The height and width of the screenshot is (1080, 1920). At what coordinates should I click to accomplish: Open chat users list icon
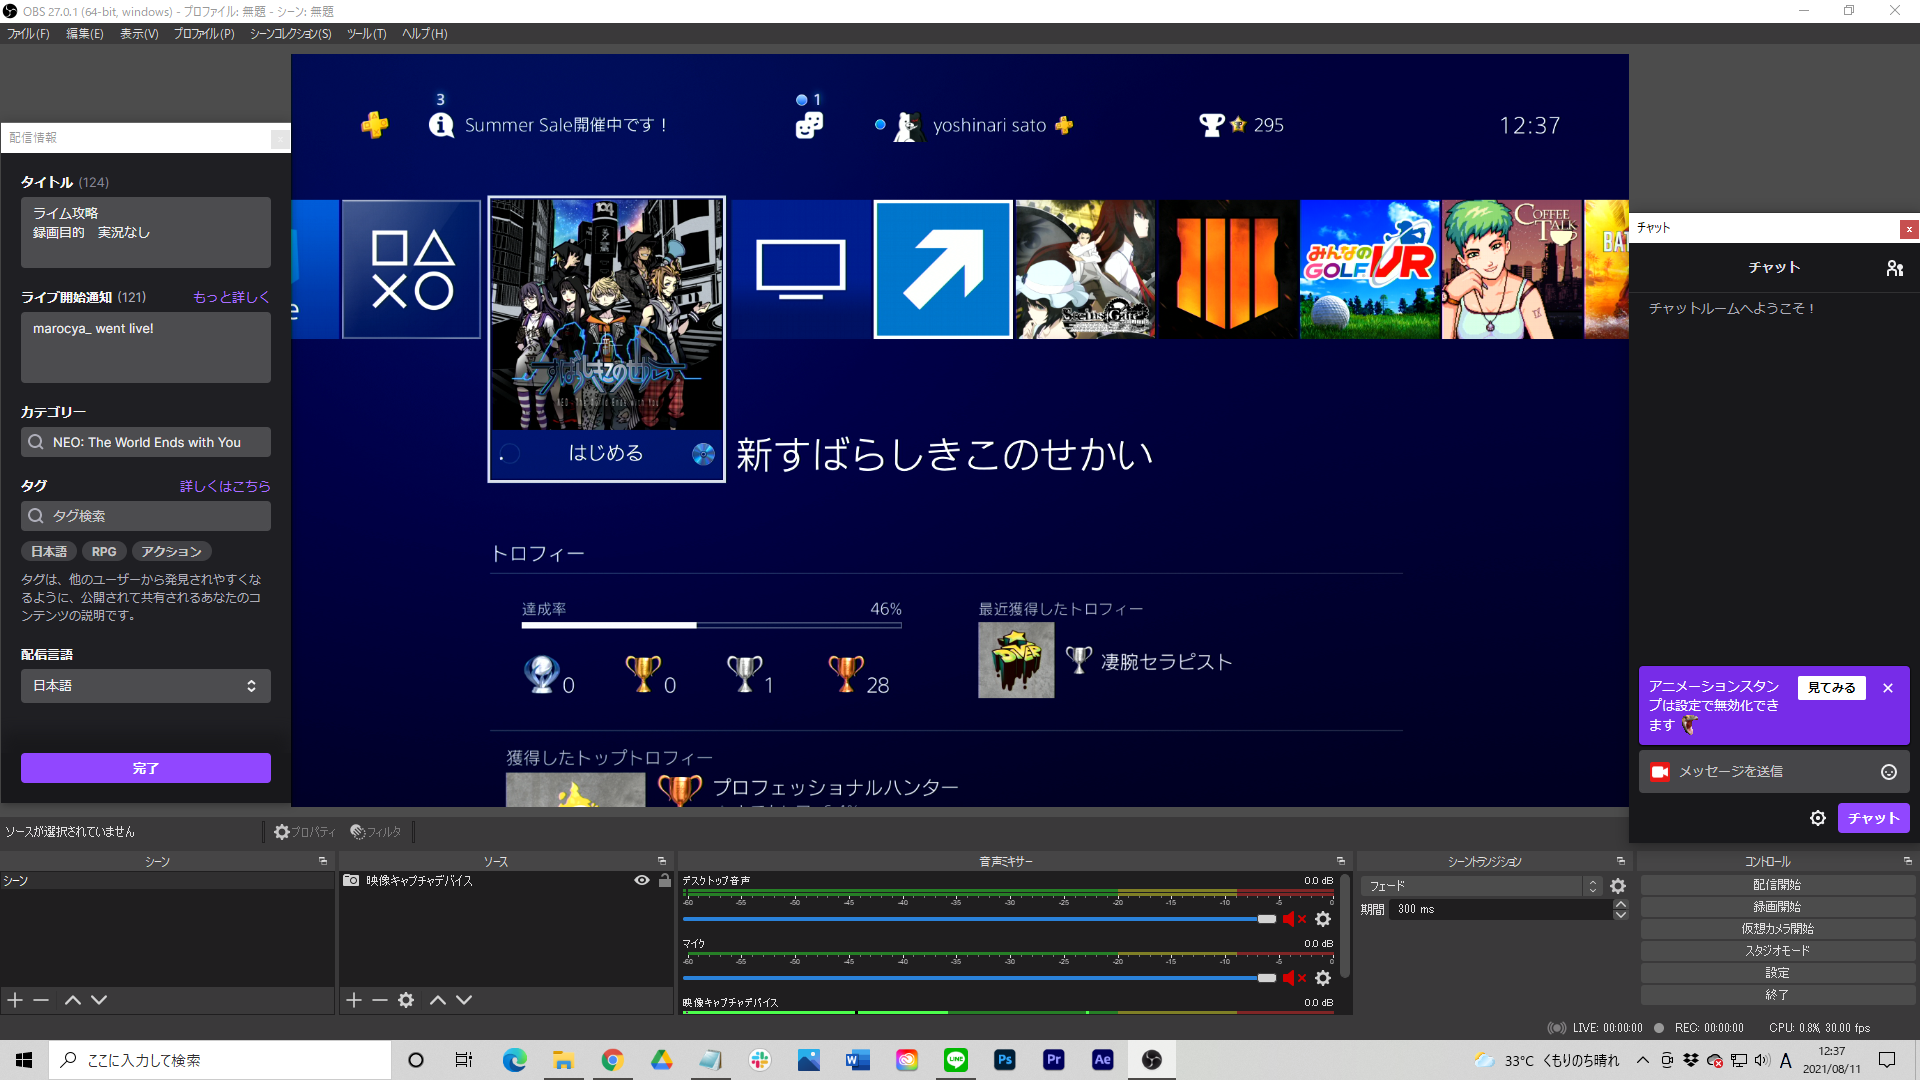1894,268
